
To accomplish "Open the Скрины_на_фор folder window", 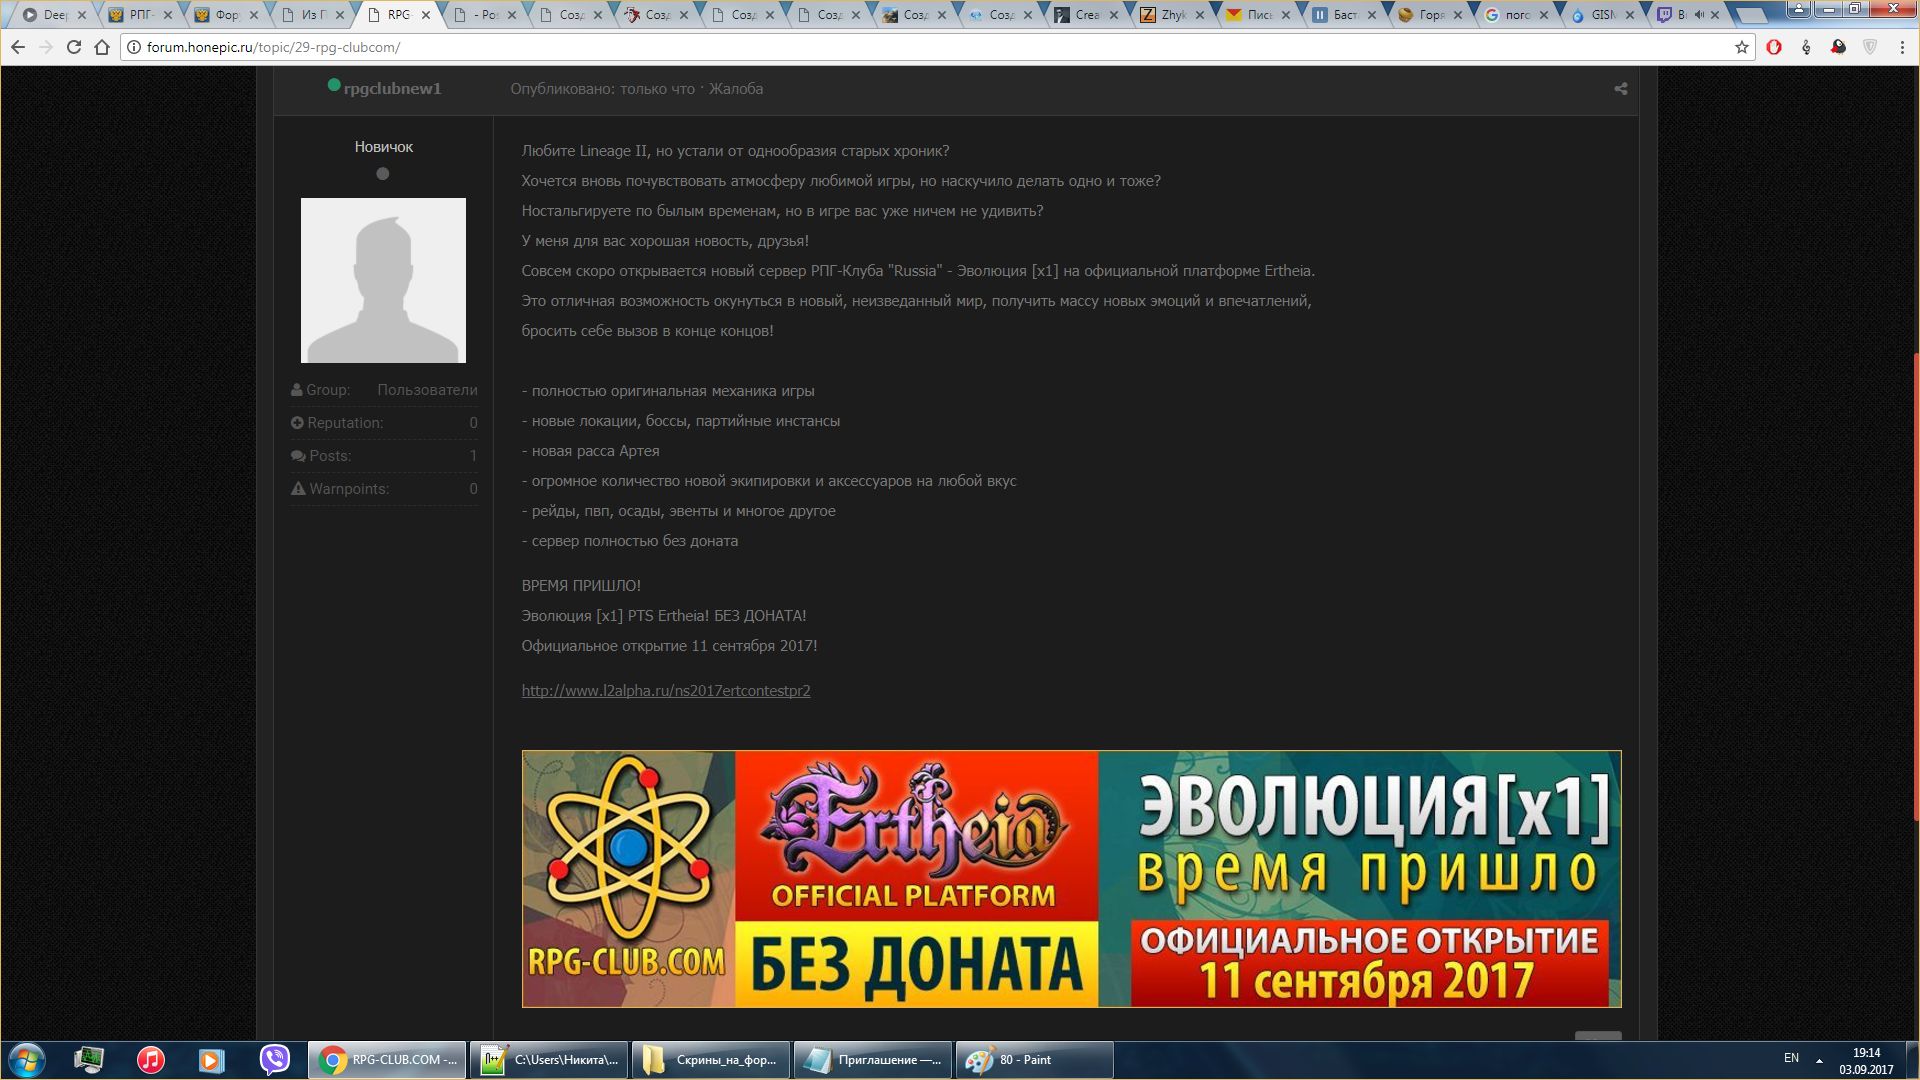I will click(x=711, y=1060).
